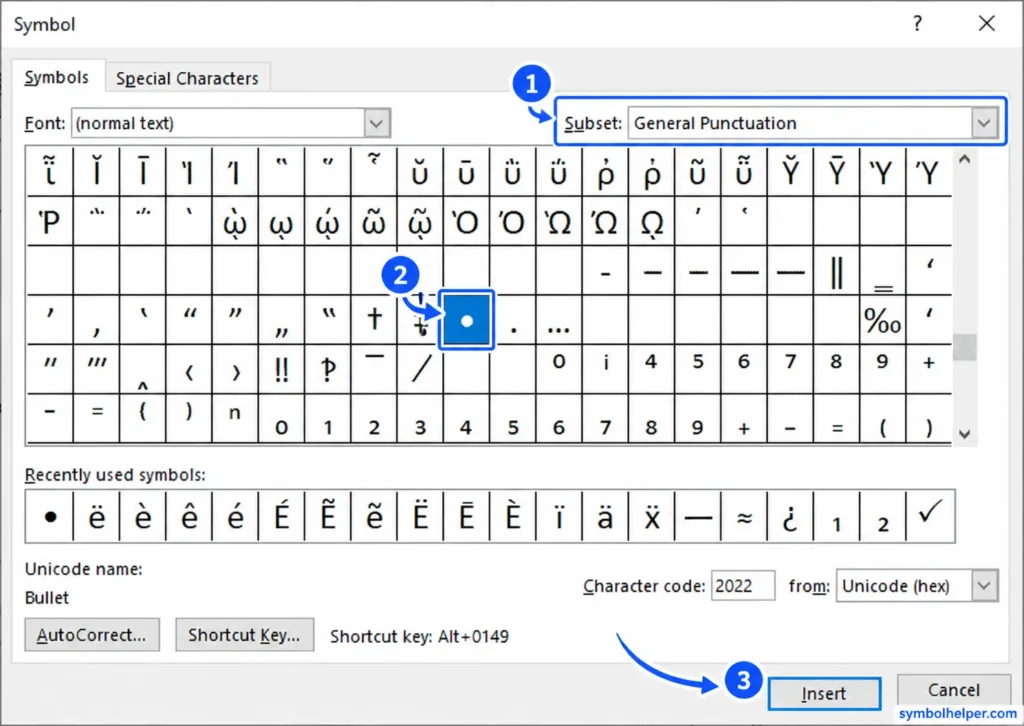Screen dimensions: 1024x726
Task: Select the highlighted bullet symbol in the grid
Action: (x=466, y=320)
